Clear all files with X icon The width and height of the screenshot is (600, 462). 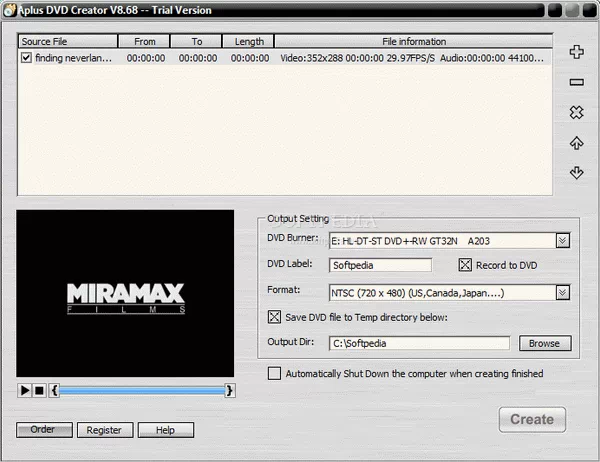coord(576,112)
